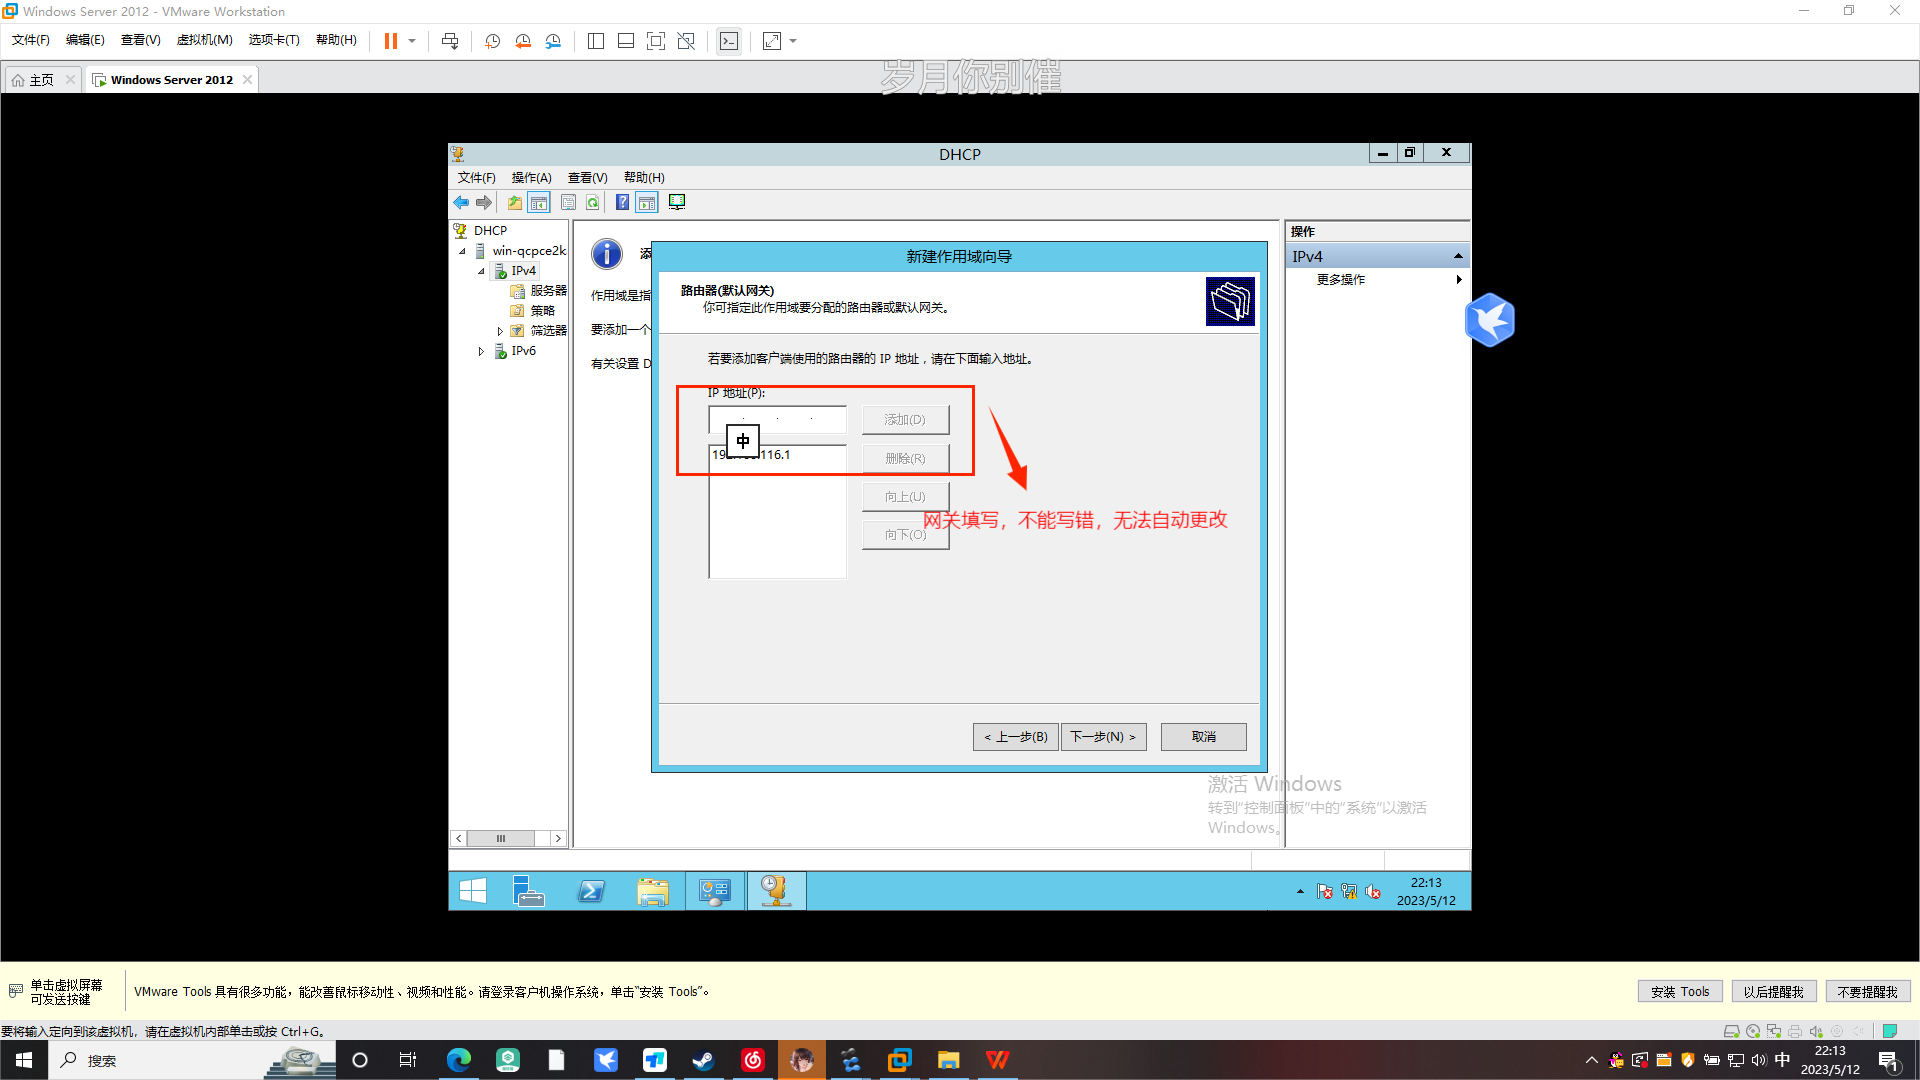Image resolution: width=1920 pixels, height=1080 pixels.
Task: Expand 更多操作 submenu arrow
Action: pyautogui.click(x=1459, y=280)
